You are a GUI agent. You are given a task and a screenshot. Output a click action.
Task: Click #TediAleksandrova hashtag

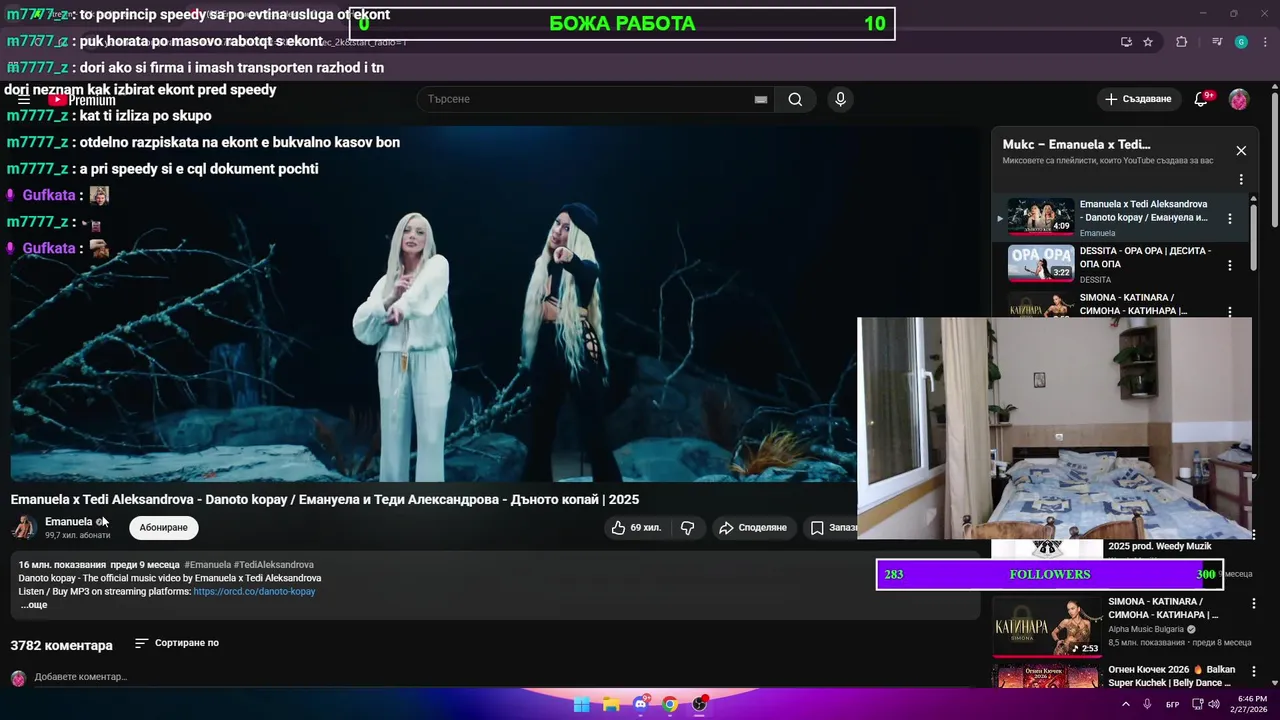point(274,565)
